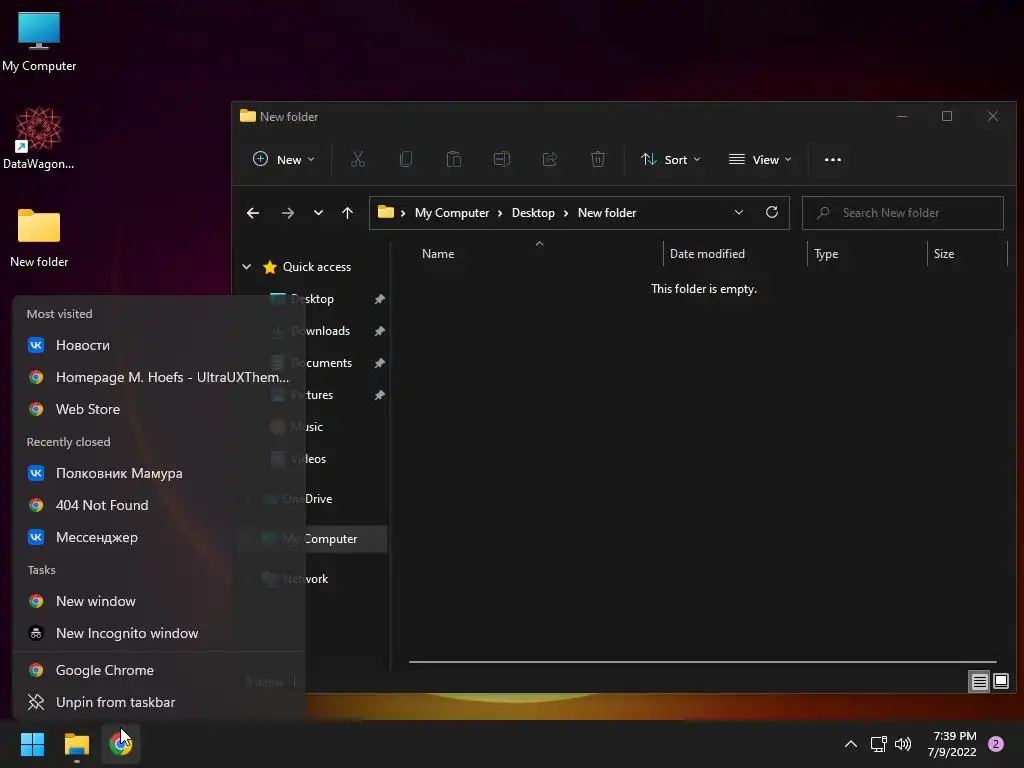1024x768 pixels.
Task: Click the Share icon in toolbar
Action: click(550, 159)
